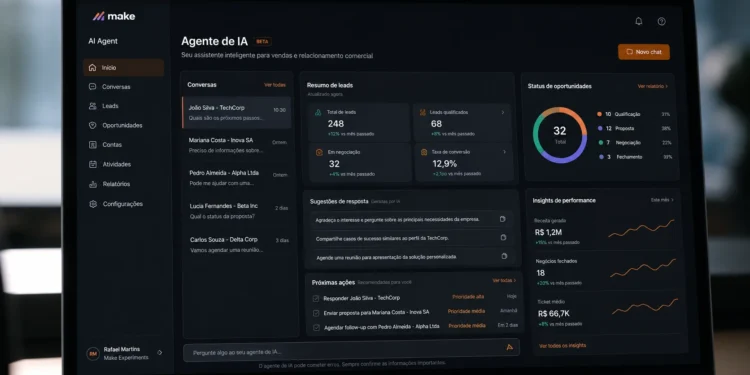Viewport: 750px width, 375px height.
Task: Click the 'Em 2 dias' due label
Action: [x=507, y=325]
